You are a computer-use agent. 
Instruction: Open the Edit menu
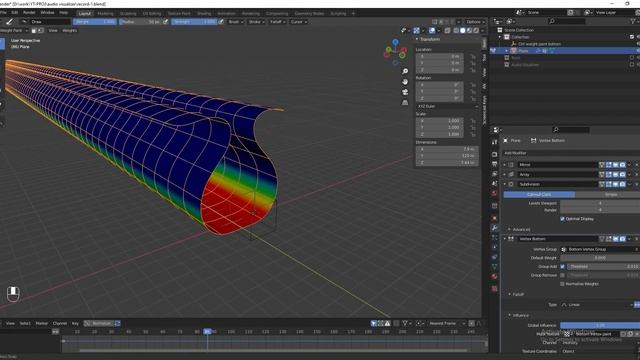point(14,13)
